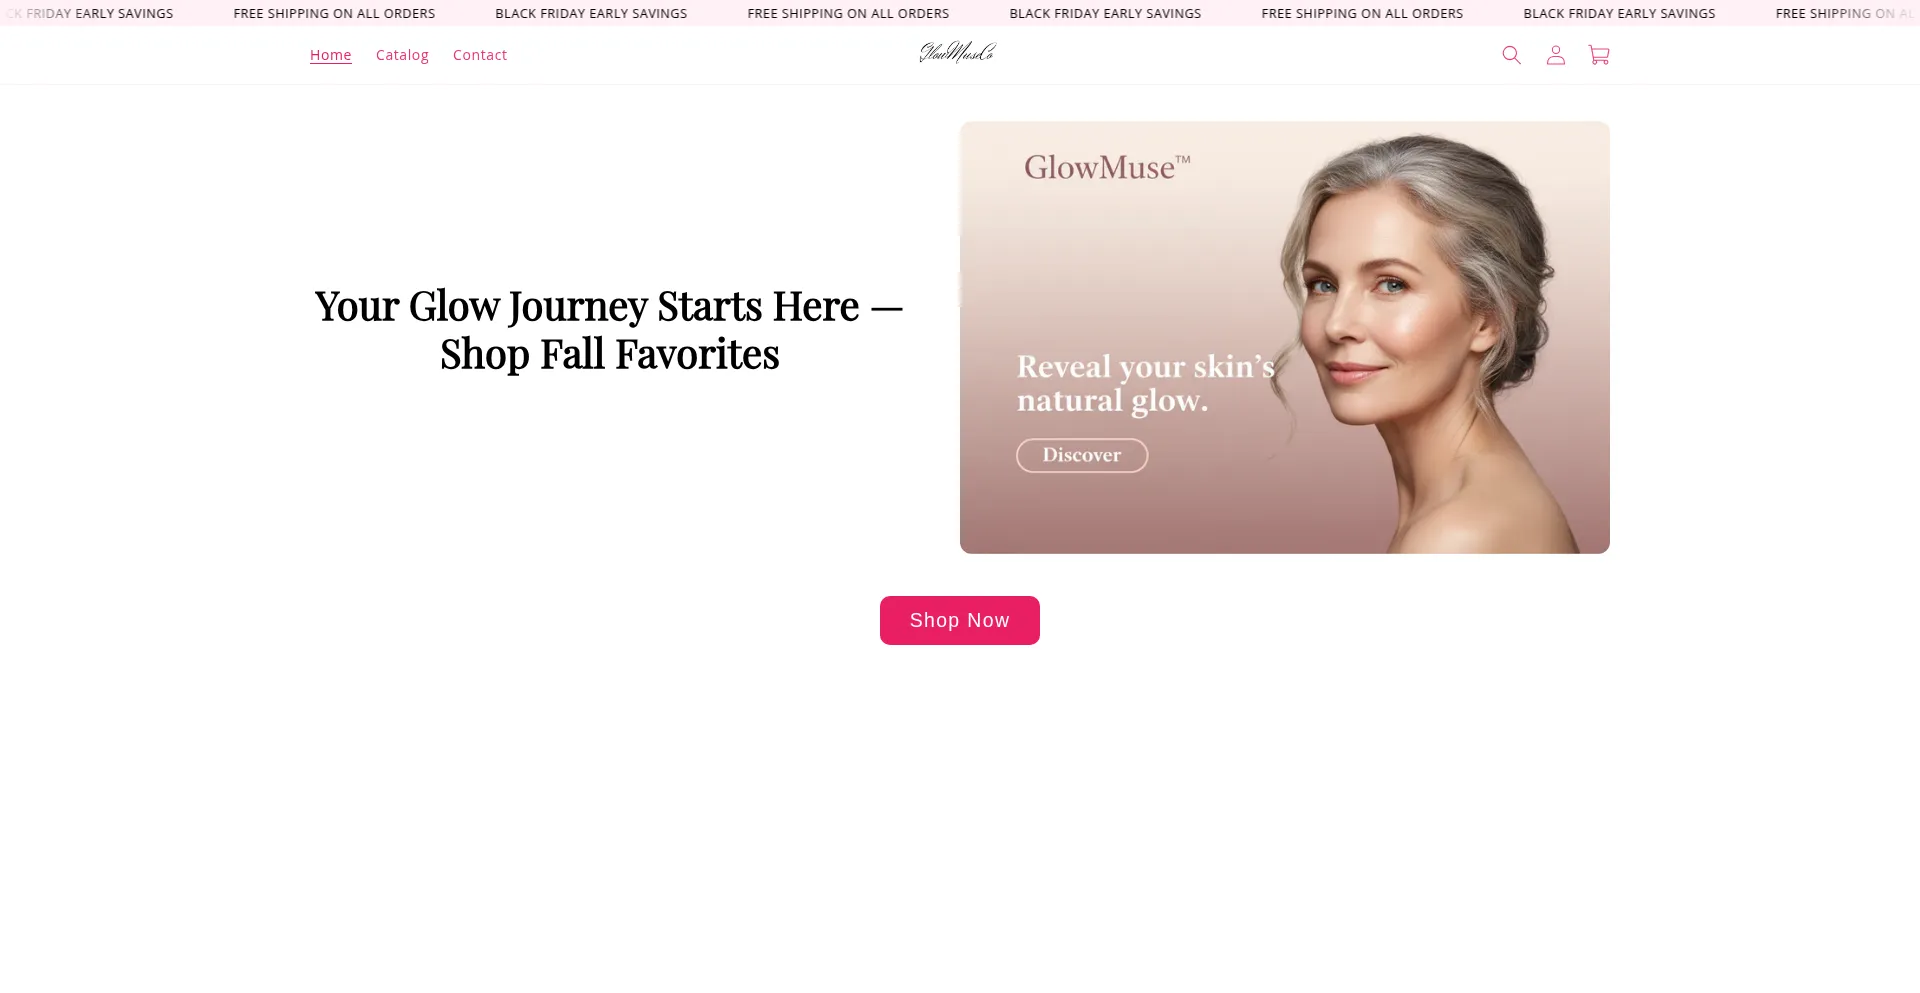Go to the Home nav link
The image size is (1920, 993).
click(330, 55)
